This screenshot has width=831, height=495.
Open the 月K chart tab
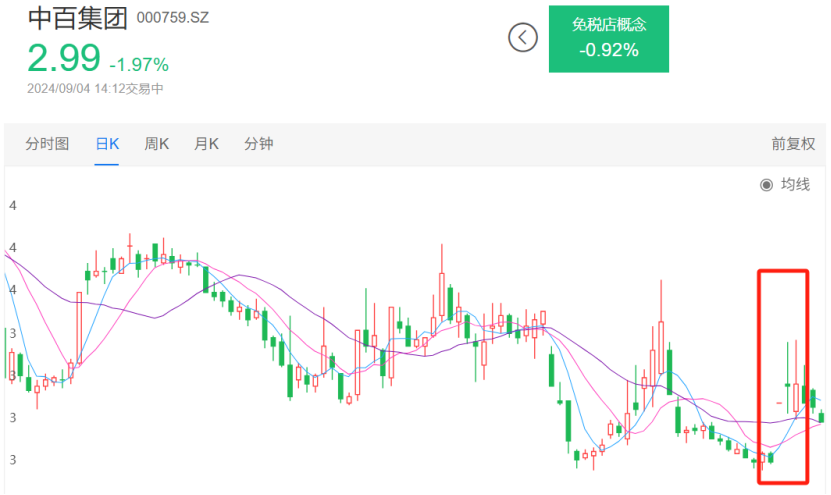(x=206, y=144)
